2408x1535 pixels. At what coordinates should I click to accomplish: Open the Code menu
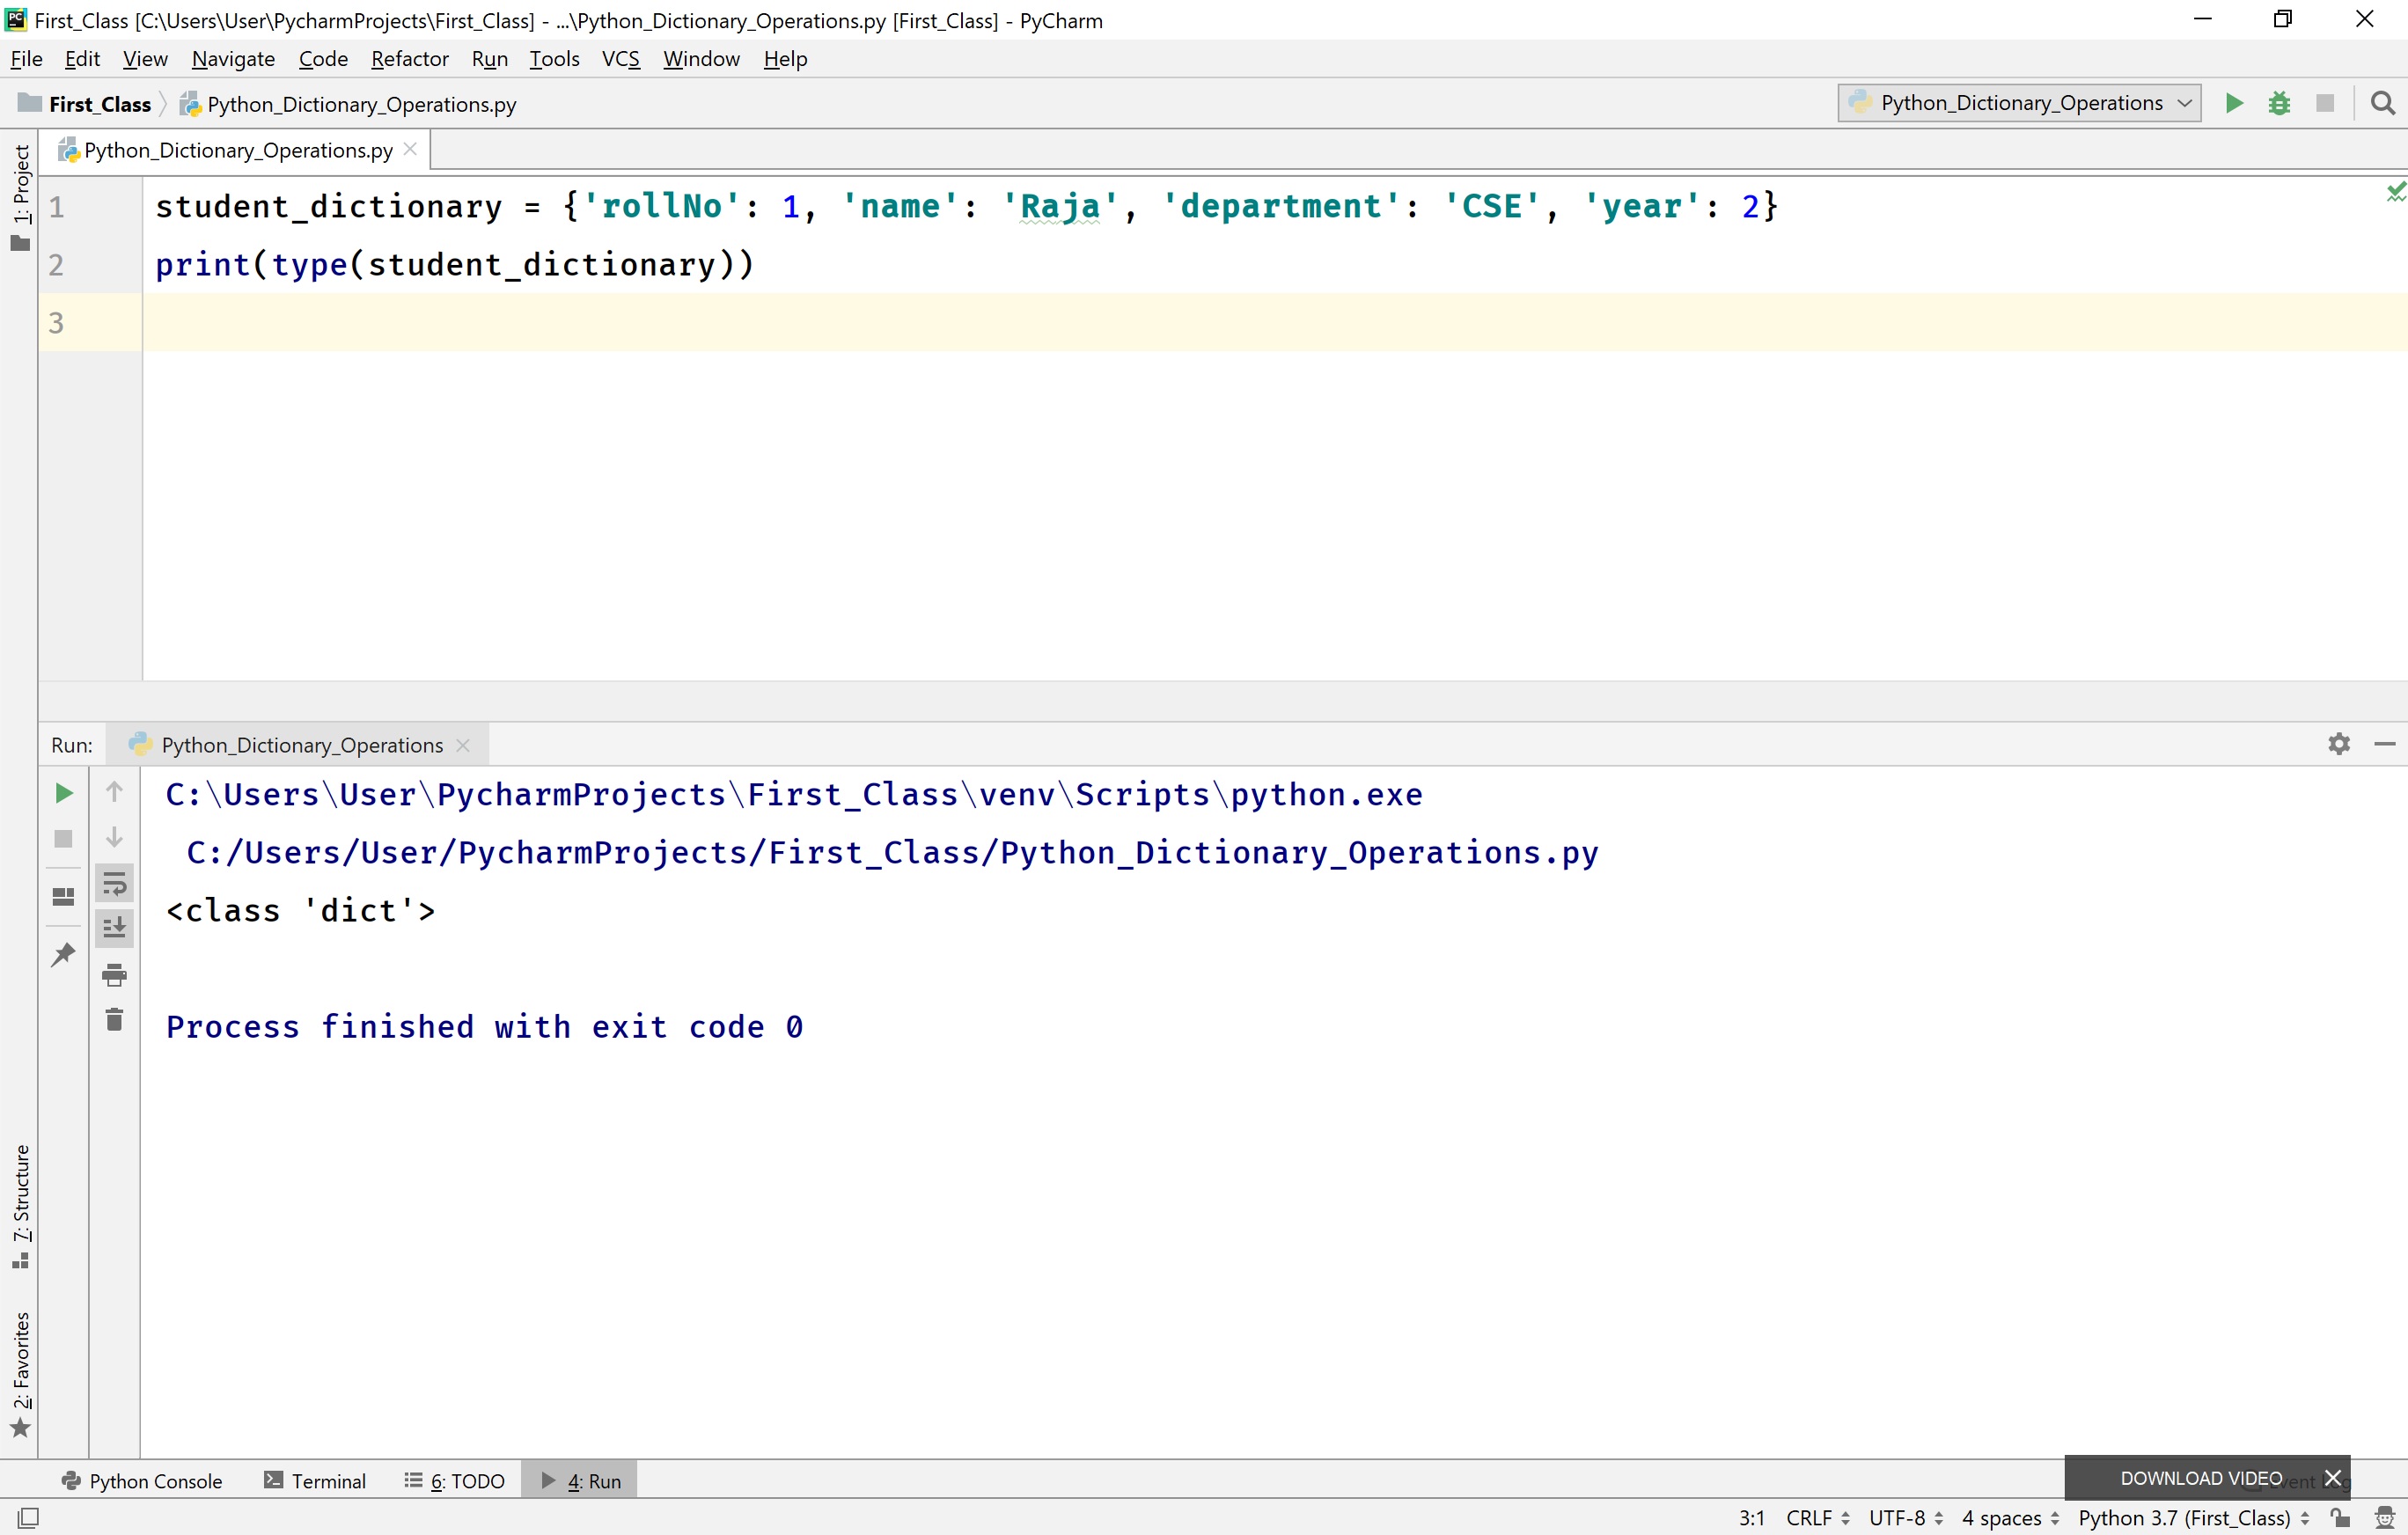pyautogui.click(x=323, y=59)
